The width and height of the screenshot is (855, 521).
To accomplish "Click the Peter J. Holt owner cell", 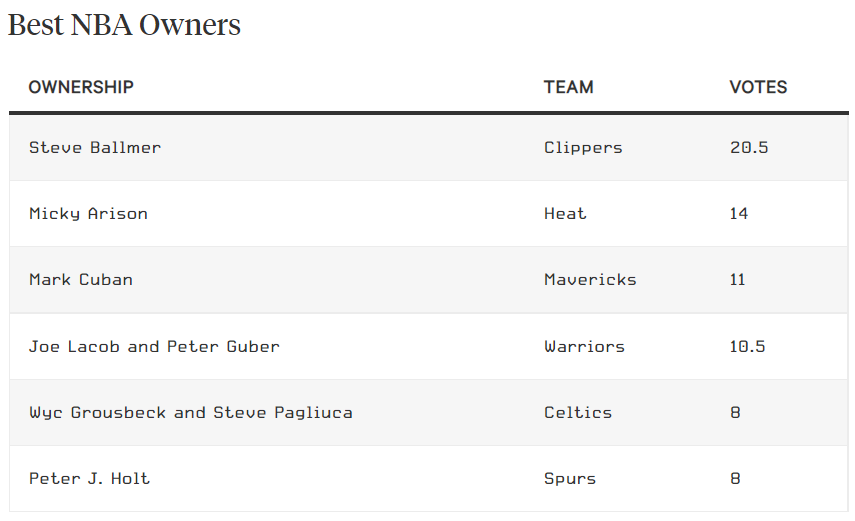I will [x=89, y=478].
